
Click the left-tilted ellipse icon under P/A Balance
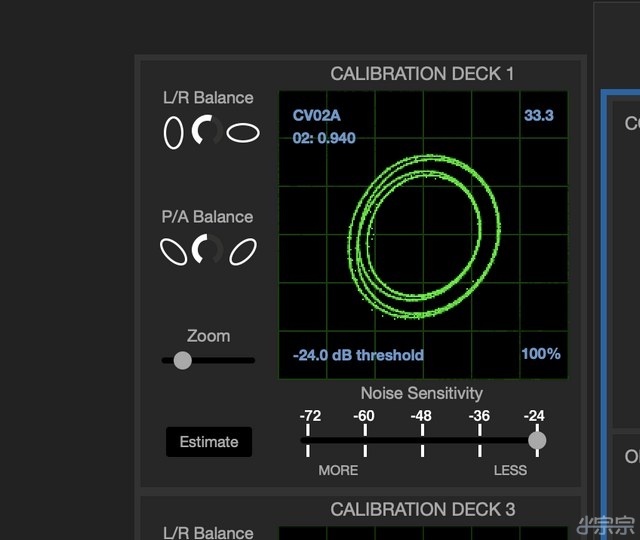pyautogui.click(x=174, y=251)
